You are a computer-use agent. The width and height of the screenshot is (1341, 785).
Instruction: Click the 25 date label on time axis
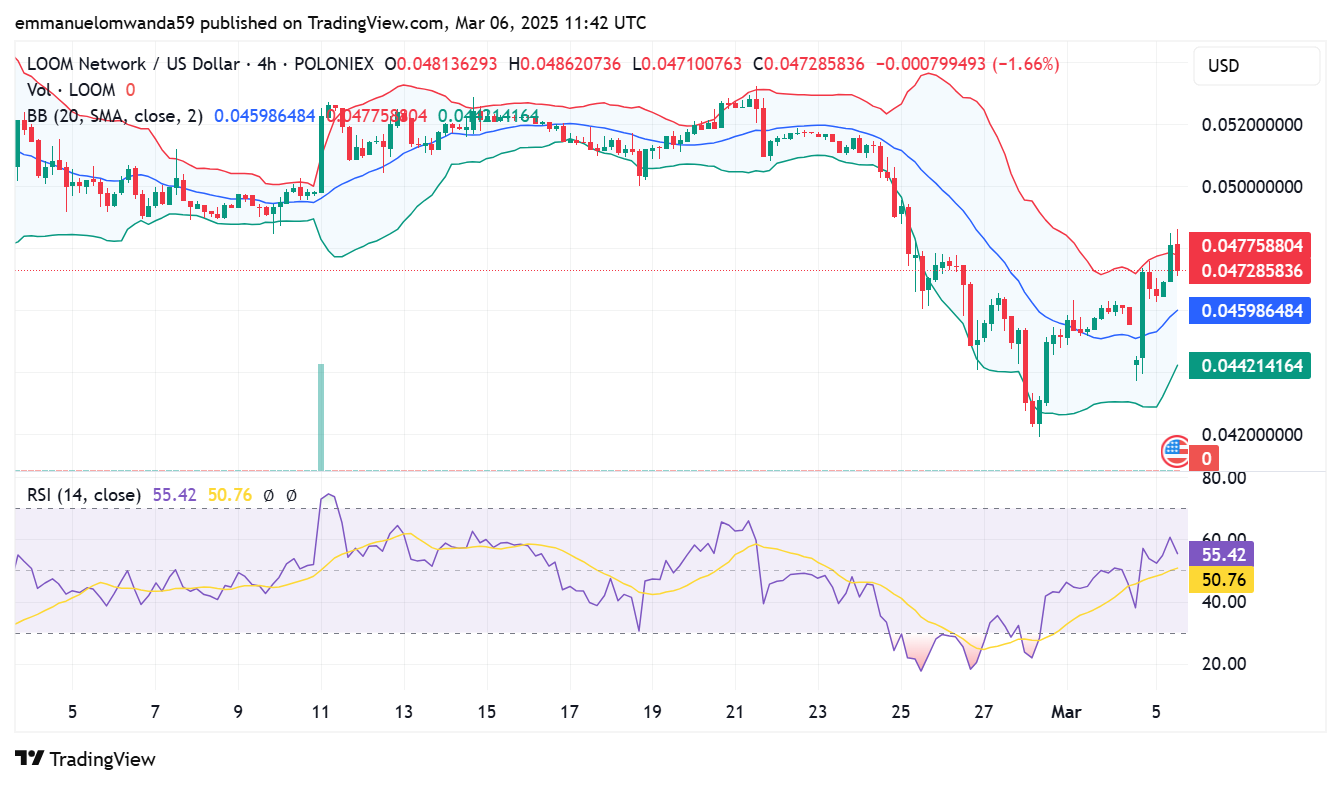coord(901,713)
